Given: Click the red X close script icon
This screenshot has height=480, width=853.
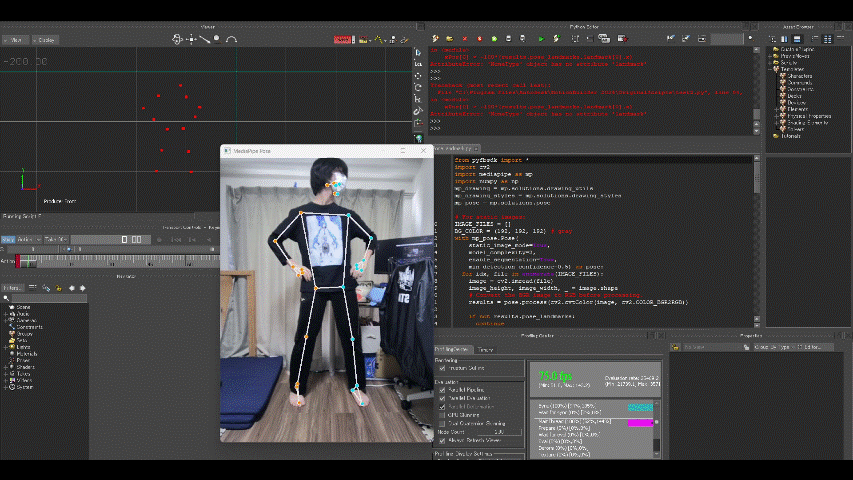Looking at the screenshot, I should point(465,39).
